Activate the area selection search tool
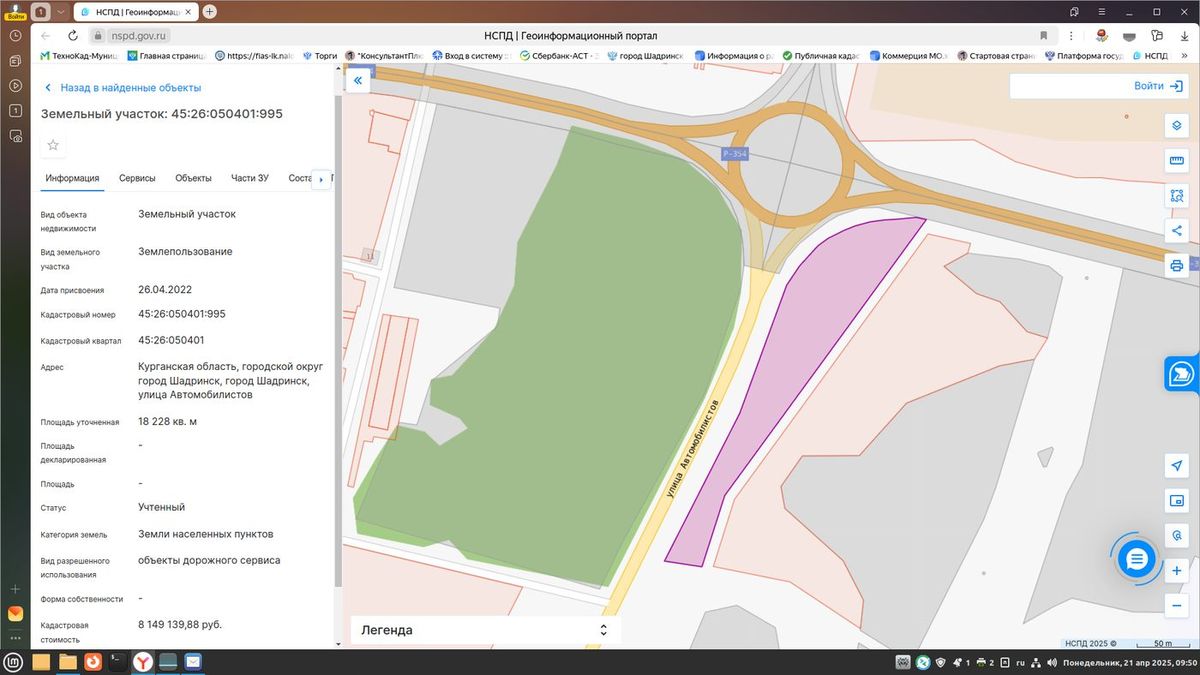 pos(1177,196)
